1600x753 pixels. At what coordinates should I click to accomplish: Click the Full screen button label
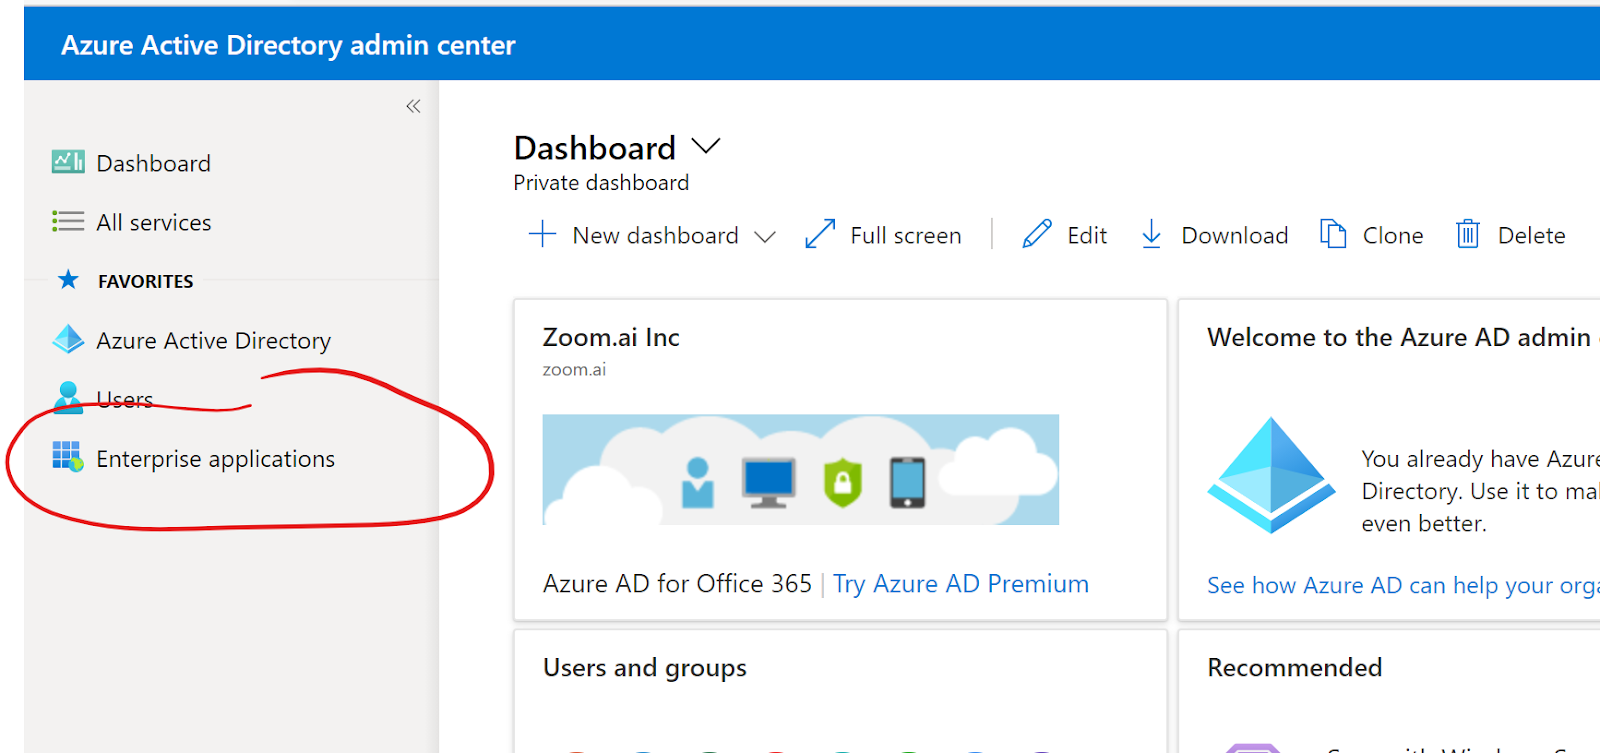point(906,235)
